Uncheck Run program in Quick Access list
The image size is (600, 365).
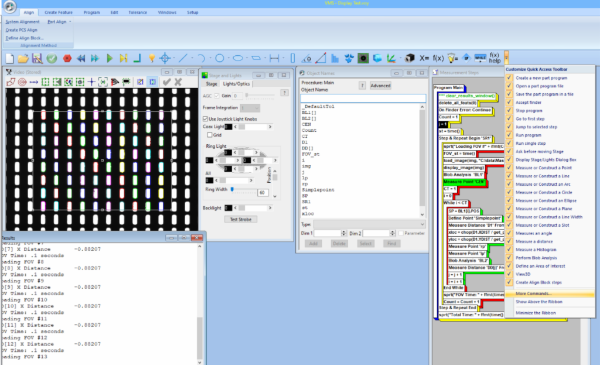509,135
